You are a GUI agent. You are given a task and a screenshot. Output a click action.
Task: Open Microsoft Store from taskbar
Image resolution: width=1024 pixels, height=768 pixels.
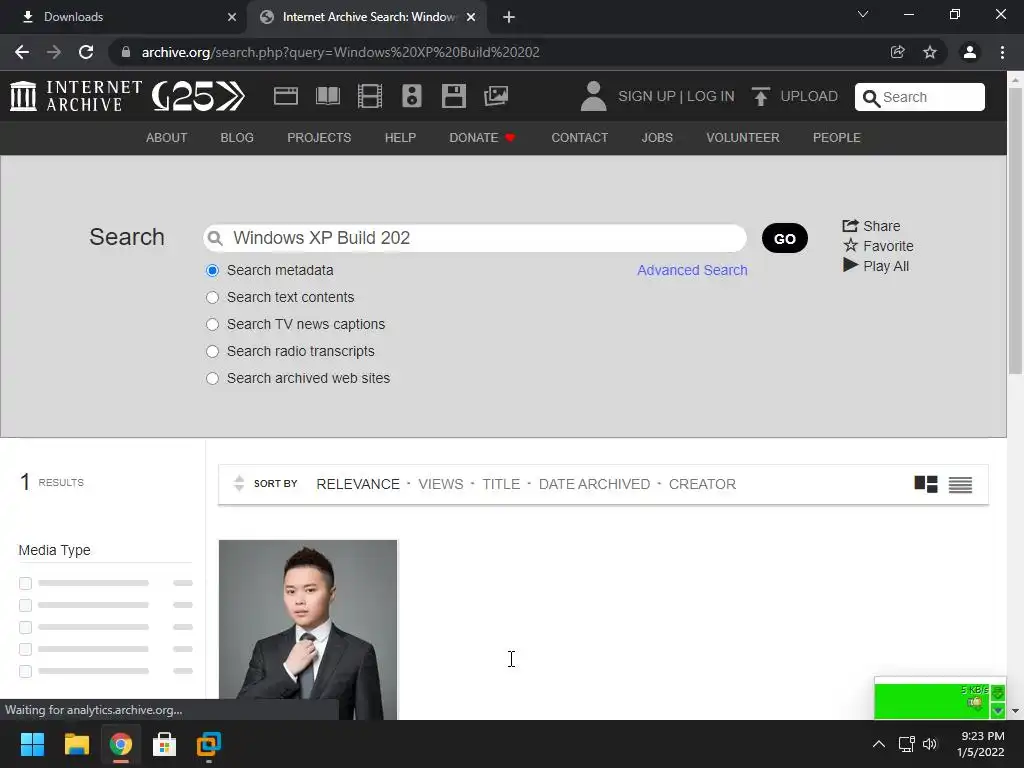pos(164,744)
